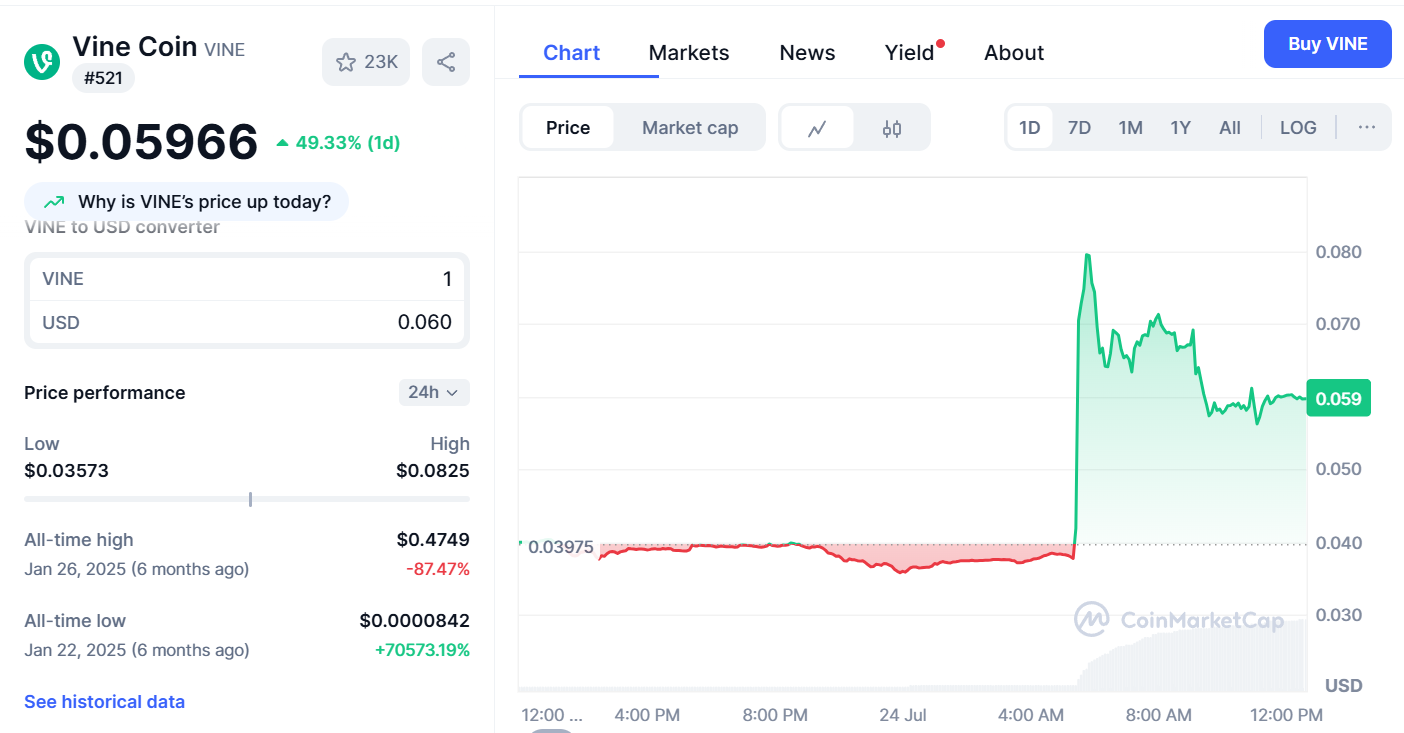Set chart range to 1Y

click(x=1181, y=128)
